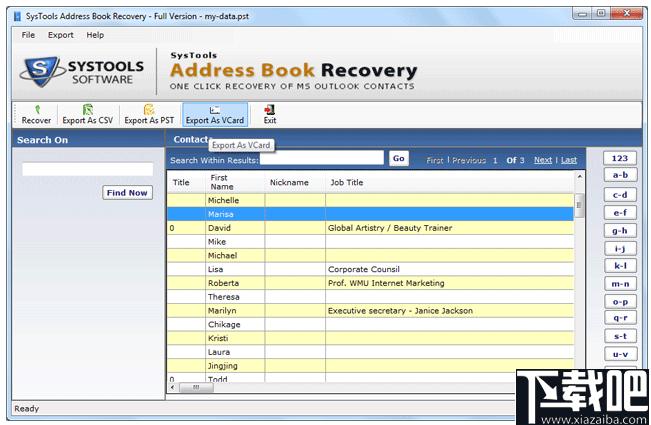
Task: Open the File menu
Action: (x=28, y=35)
